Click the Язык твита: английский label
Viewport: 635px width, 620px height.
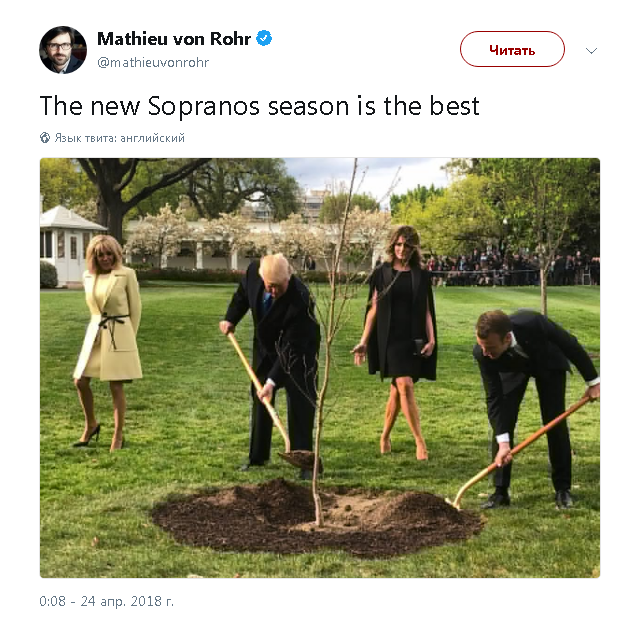tap(119, 138)
